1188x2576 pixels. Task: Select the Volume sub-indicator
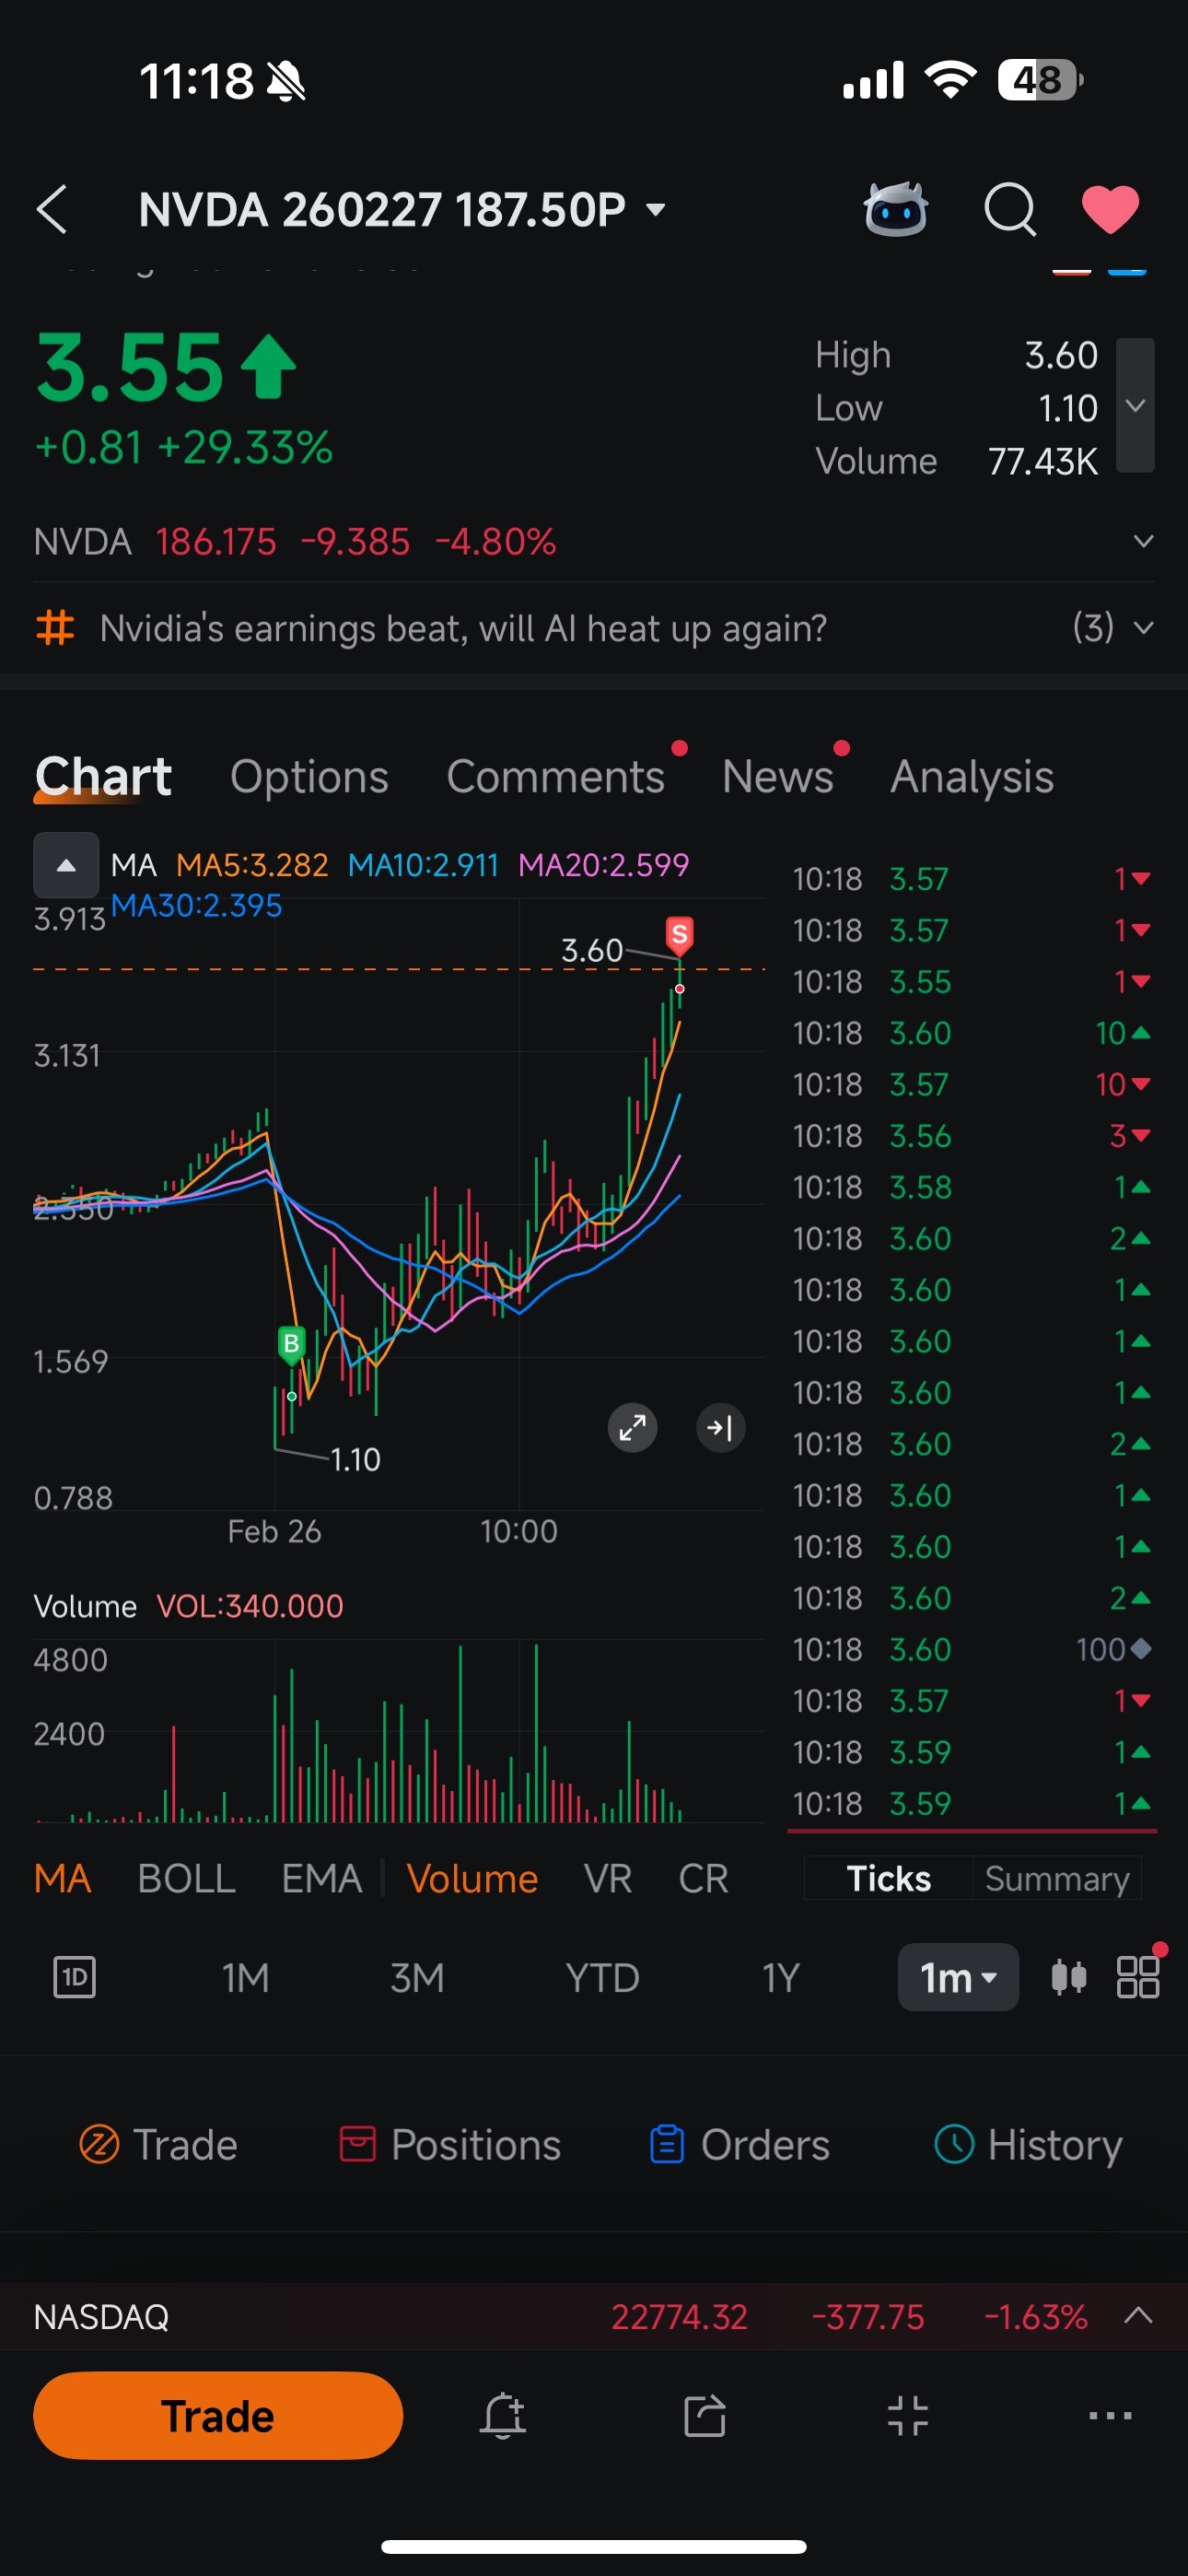[472, 1878]
